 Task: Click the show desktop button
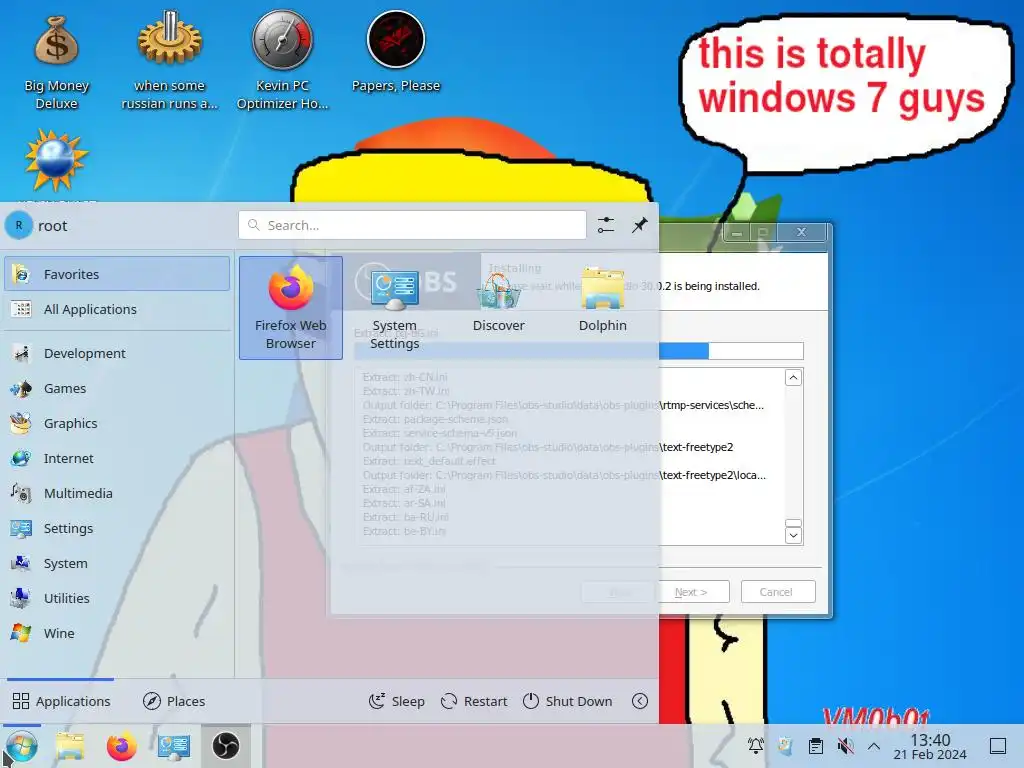click(x=998, y=746)
